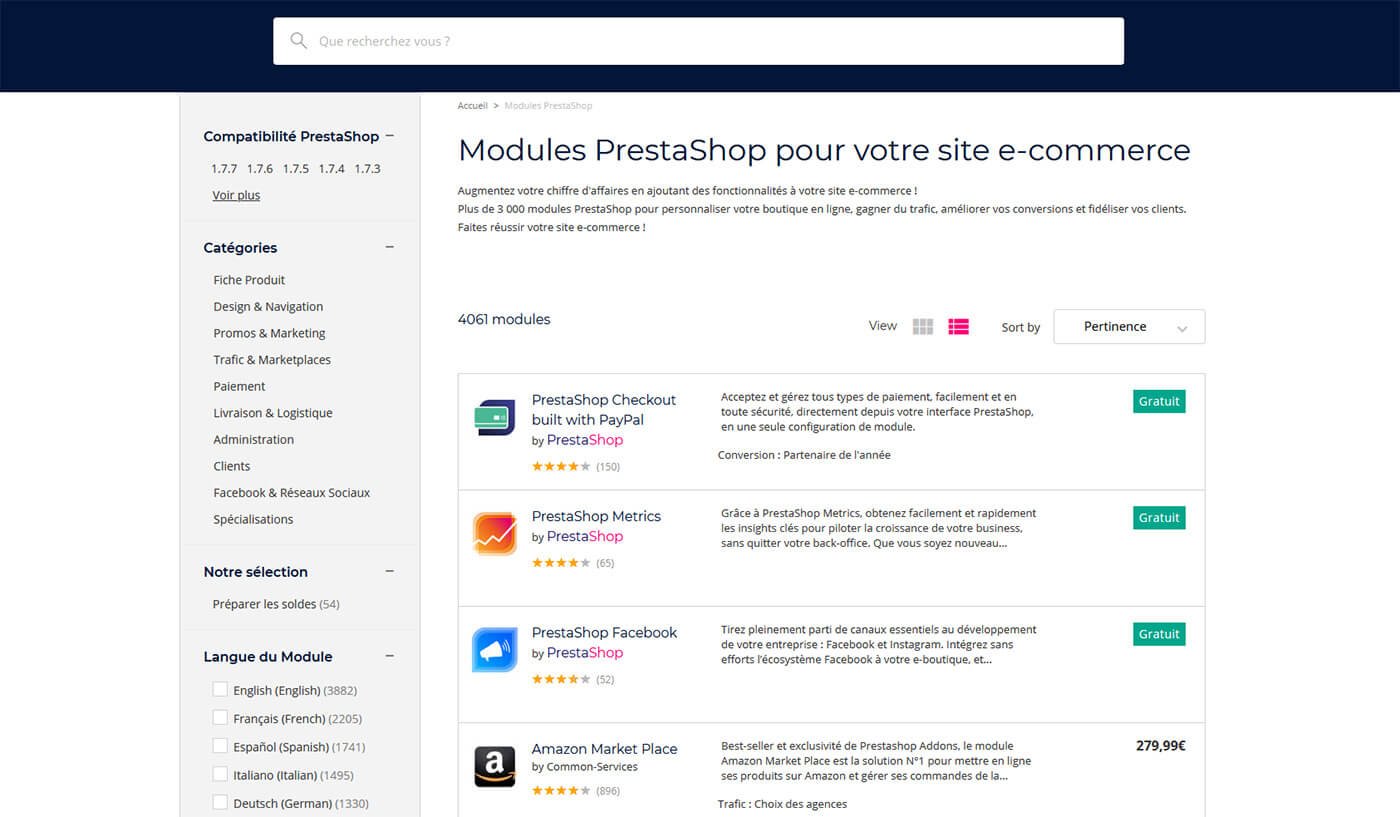The width and height of the screenshot is (1400, 817).
Task: Click the 279,99€ price
Action: pyautogui.click(x=1161, y=746)
